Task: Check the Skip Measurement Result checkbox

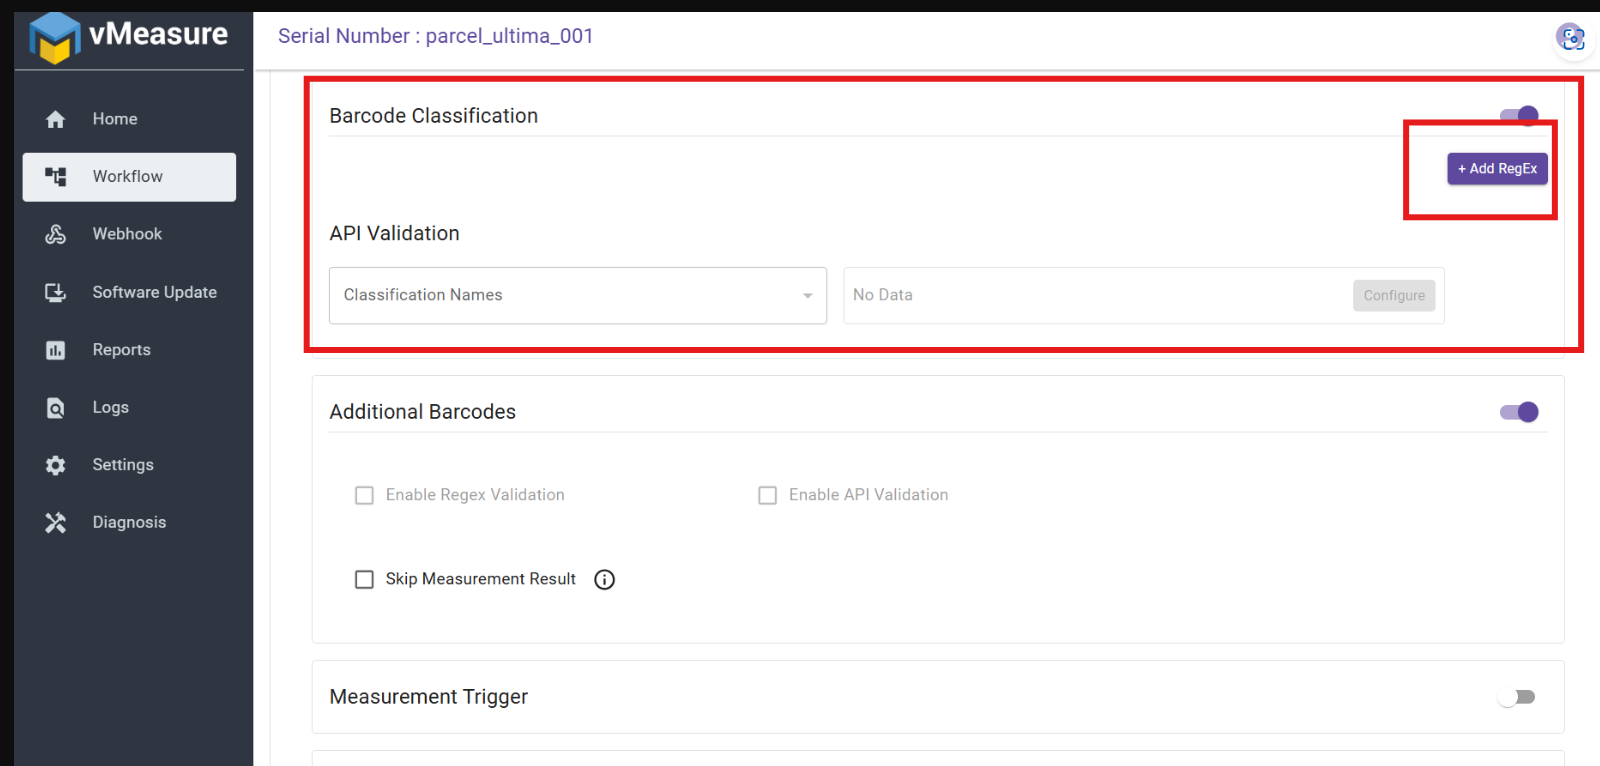Action: click(364, 580)
